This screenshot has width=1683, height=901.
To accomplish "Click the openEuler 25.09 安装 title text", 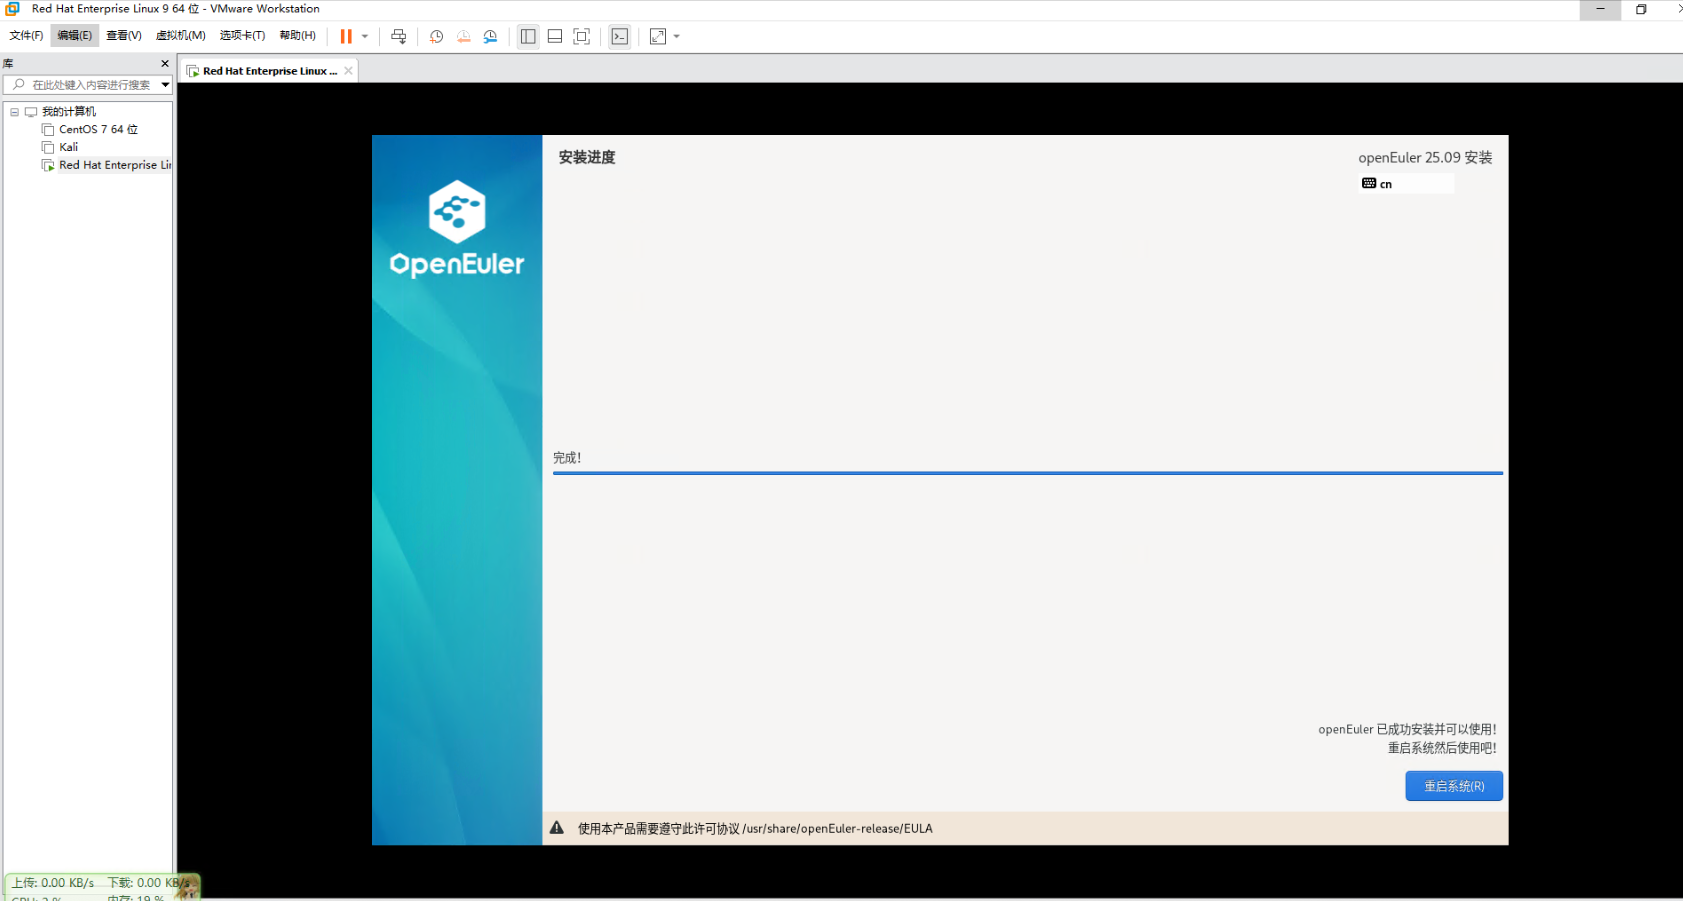I will click(1425, 158).
